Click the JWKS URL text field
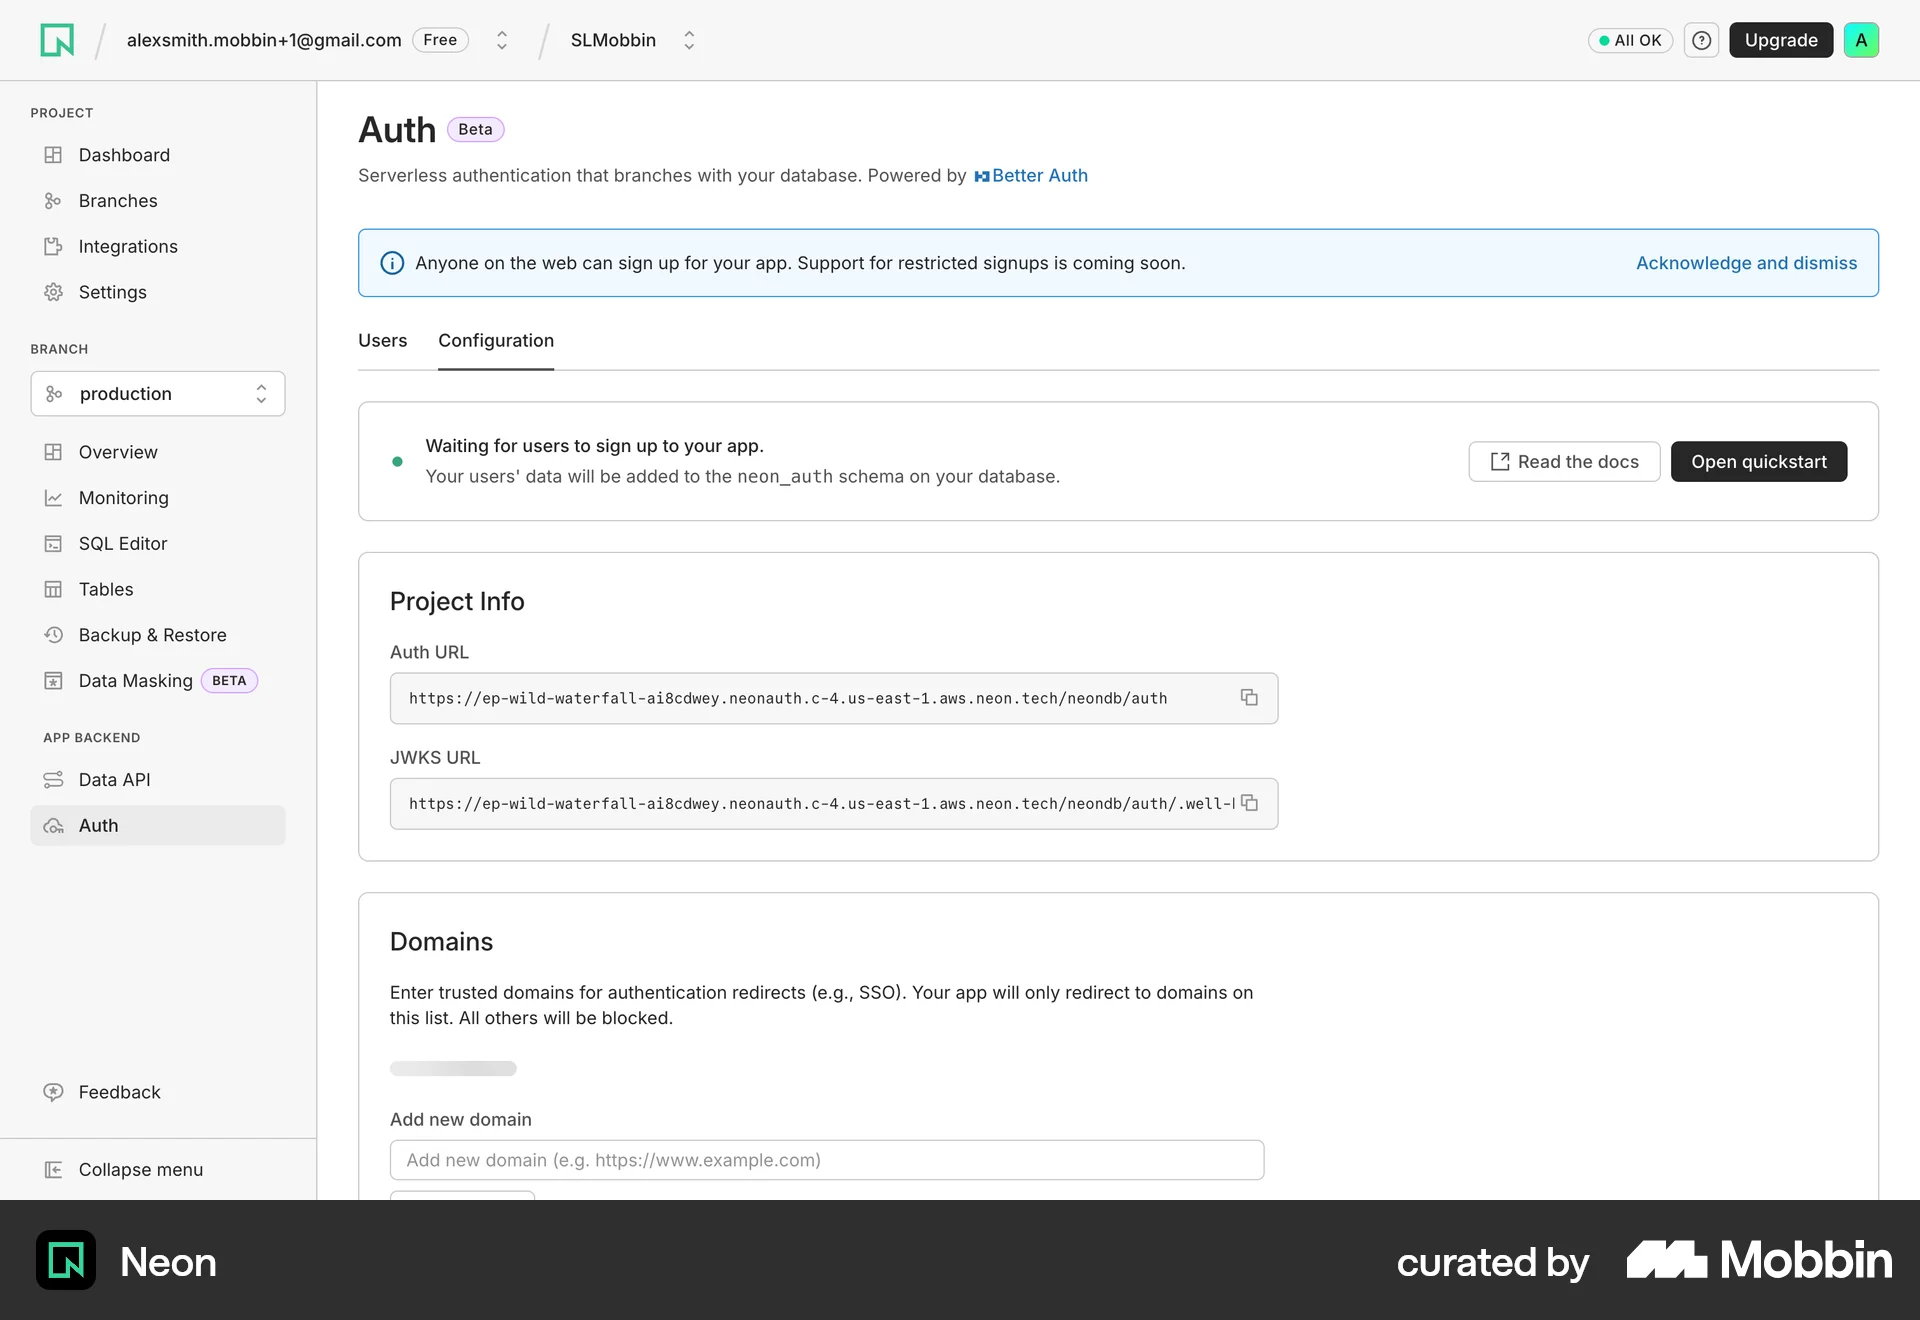Screen dimensions: 1920x1320 click(834, 804)
